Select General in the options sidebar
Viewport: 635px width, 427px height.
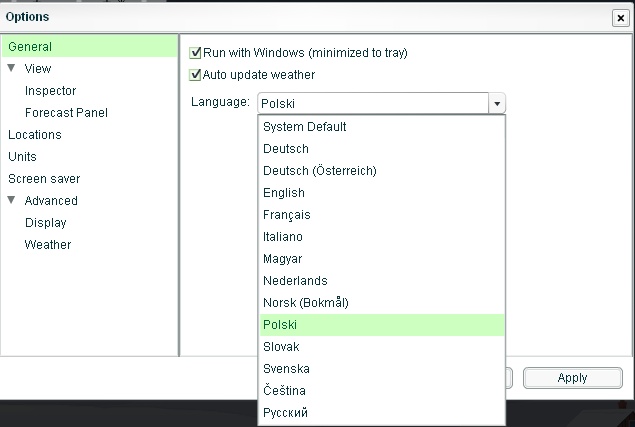coord(89,47)
